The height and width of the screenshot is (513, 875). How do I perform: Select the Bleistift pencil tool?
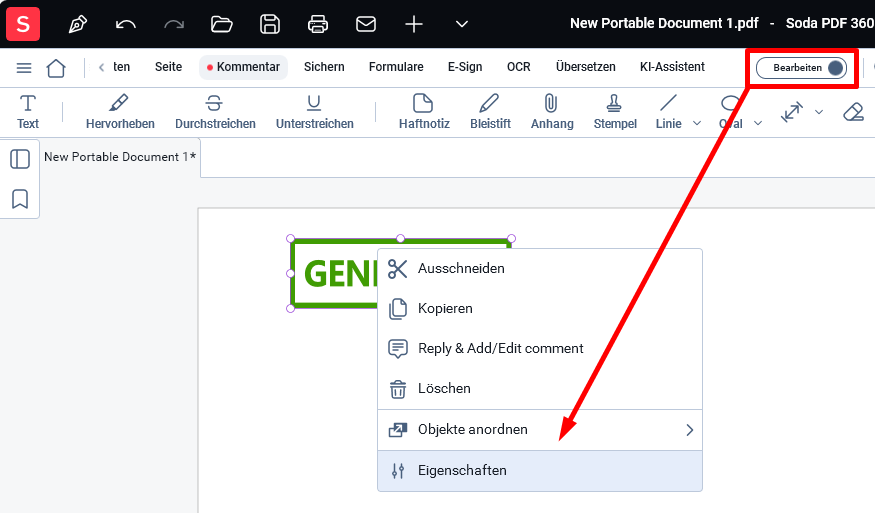490,112
